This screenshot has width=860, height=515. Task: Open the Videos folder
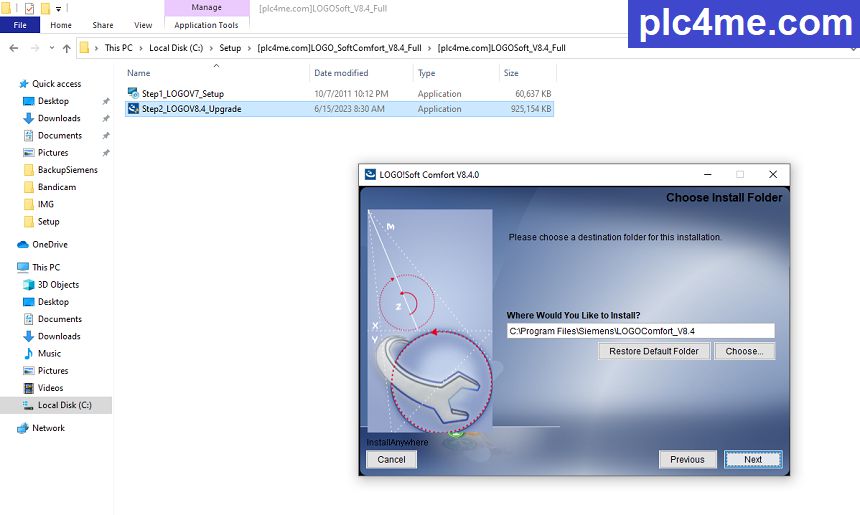pyautogui.click(x=50, y=388)
